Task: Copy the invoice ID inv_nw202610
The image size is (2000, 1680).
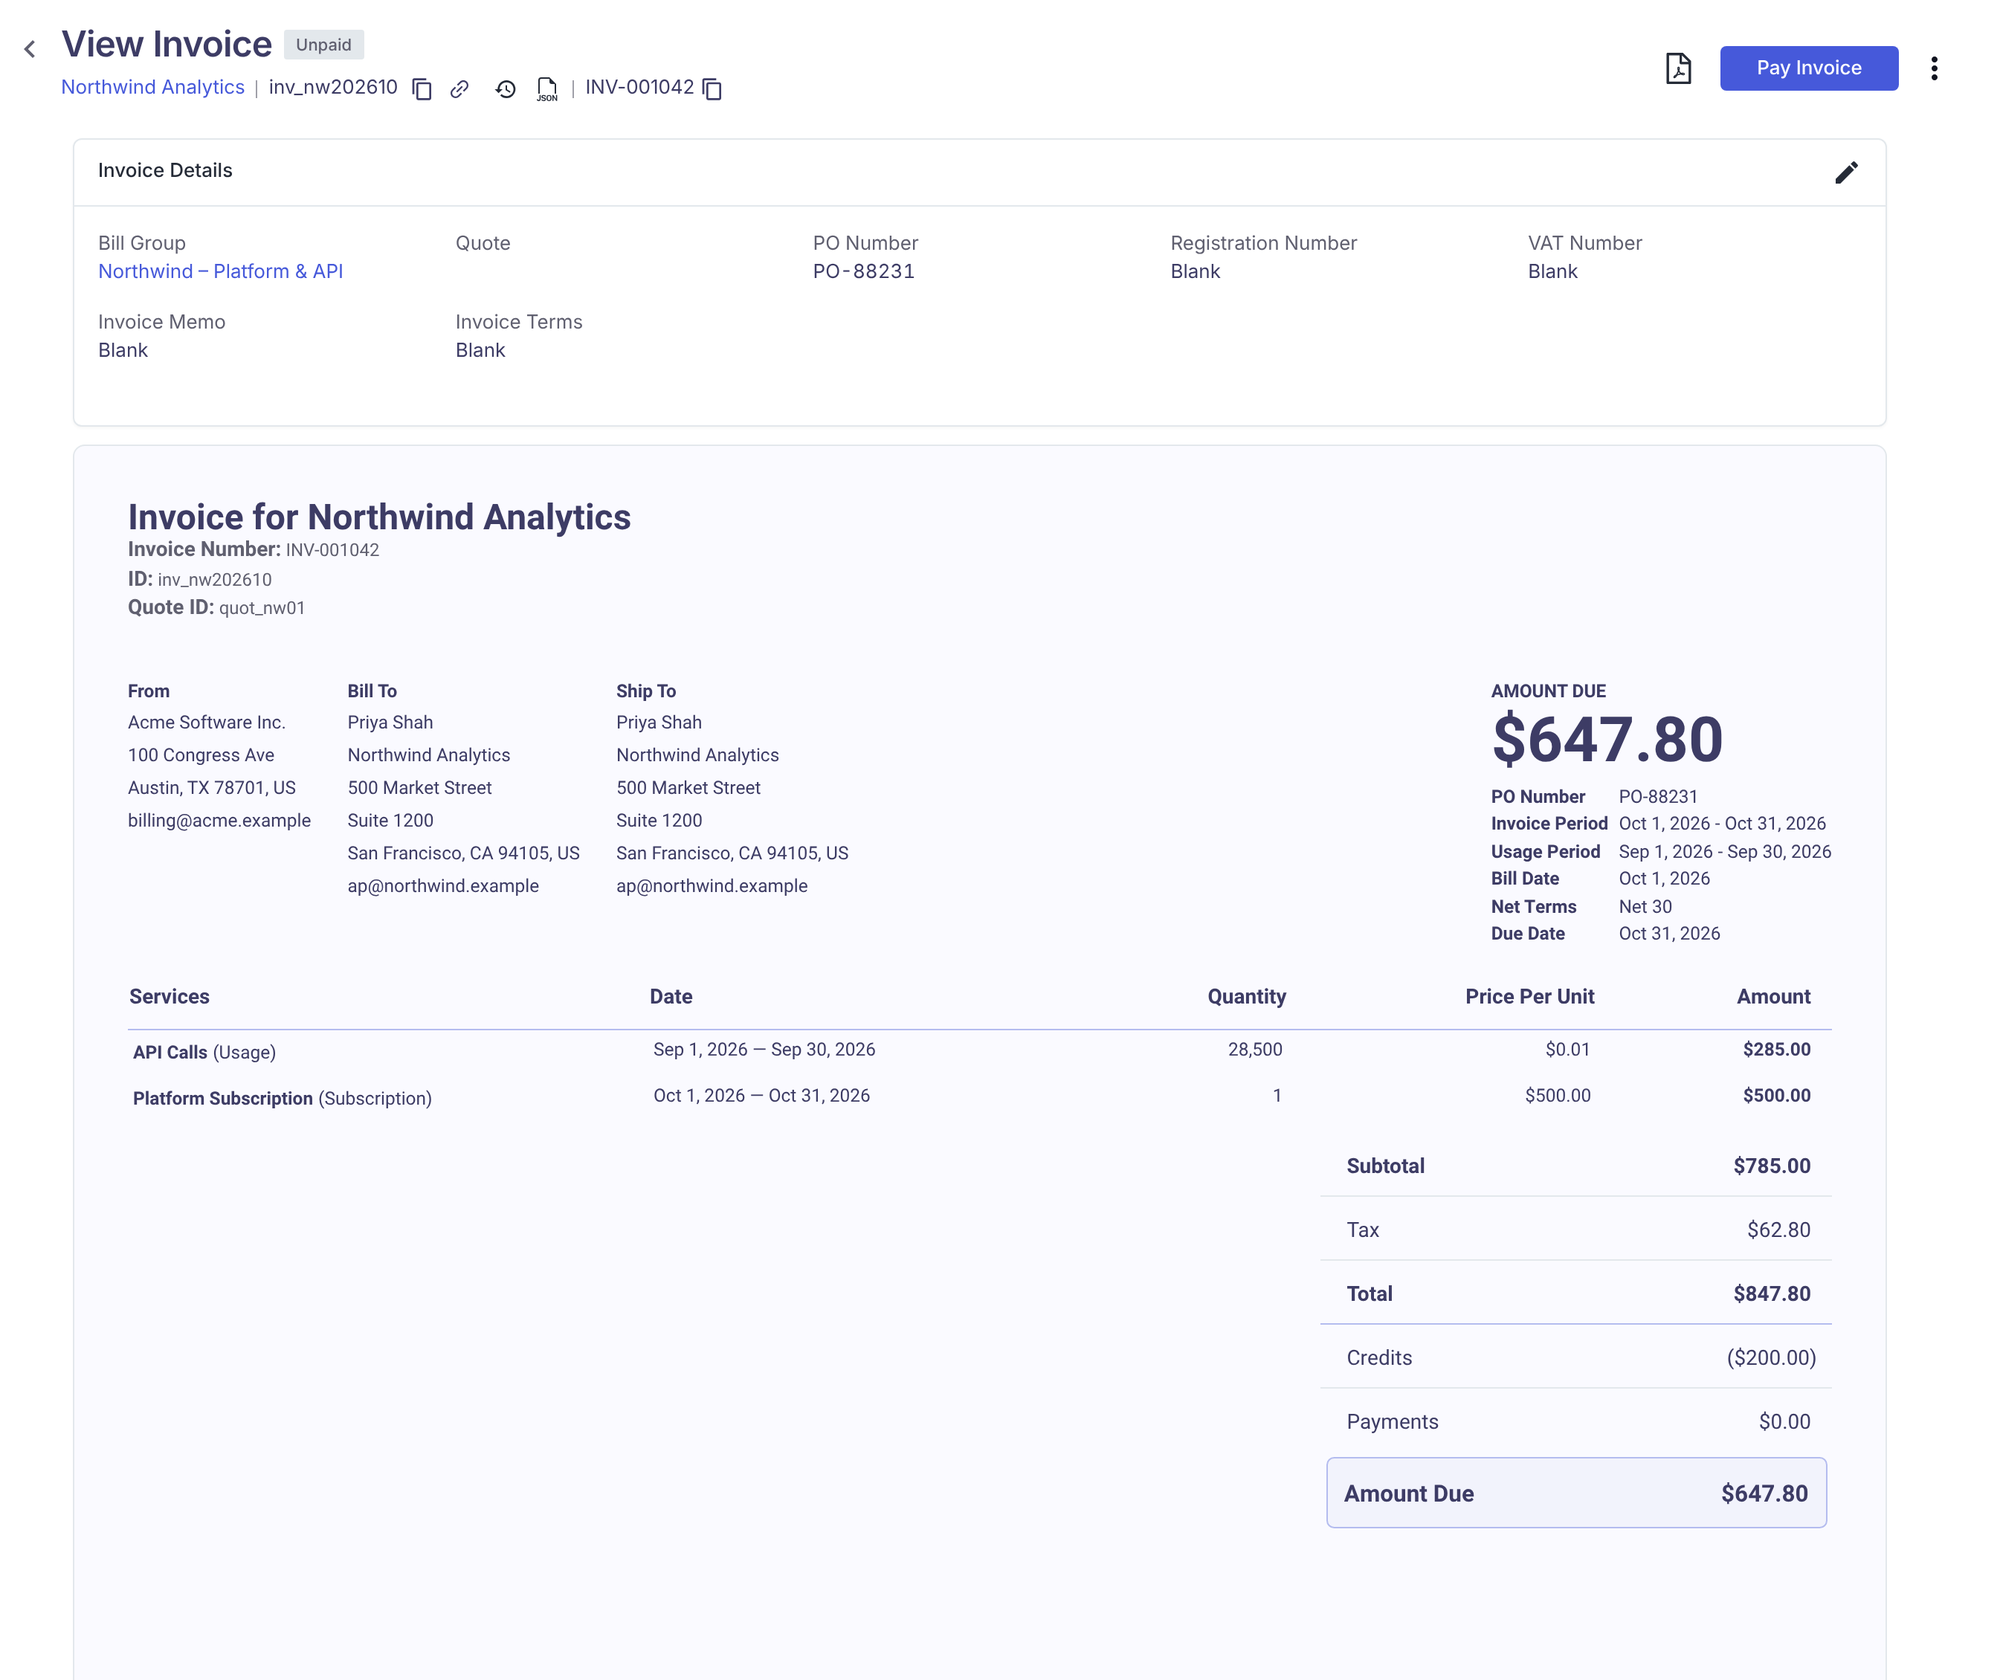Action: (x=422, y=89)
